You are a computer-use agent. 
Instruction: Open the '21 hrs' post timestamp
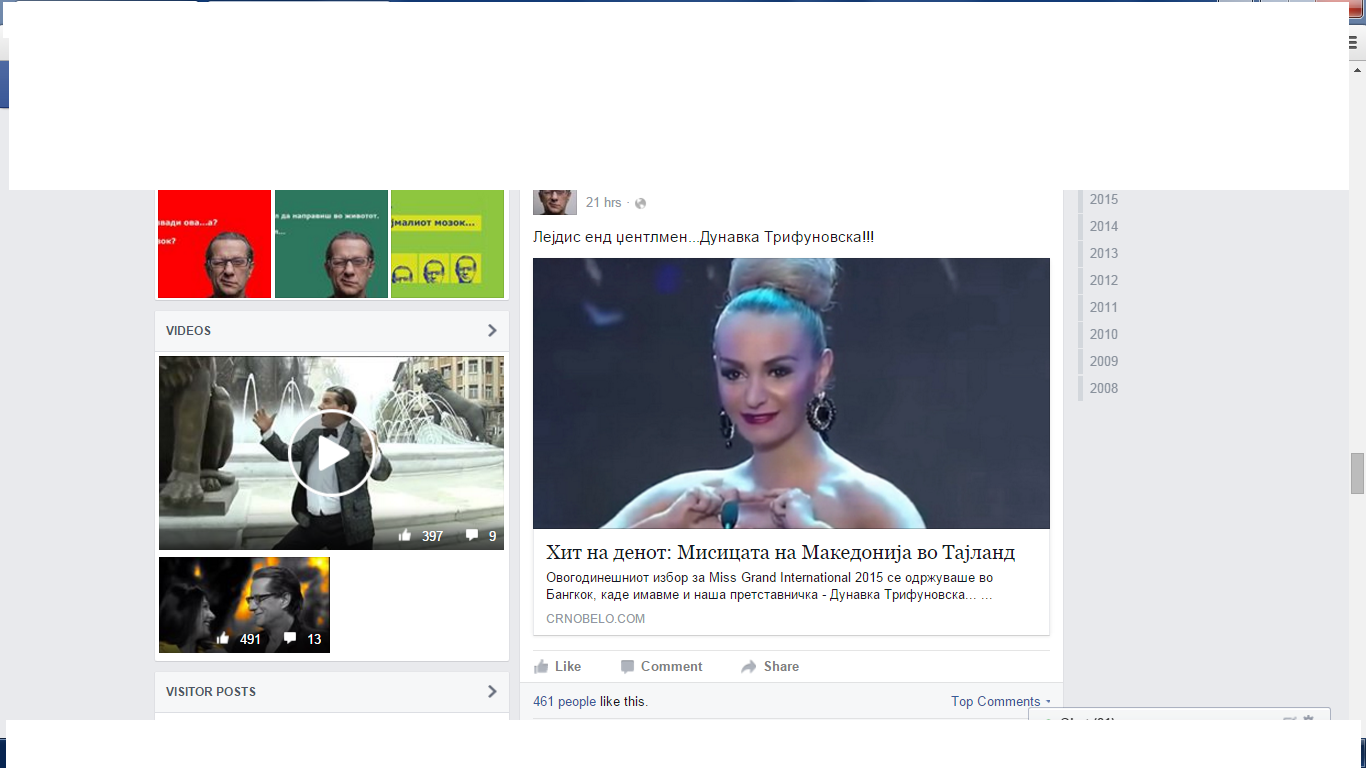tap(603, 203)
